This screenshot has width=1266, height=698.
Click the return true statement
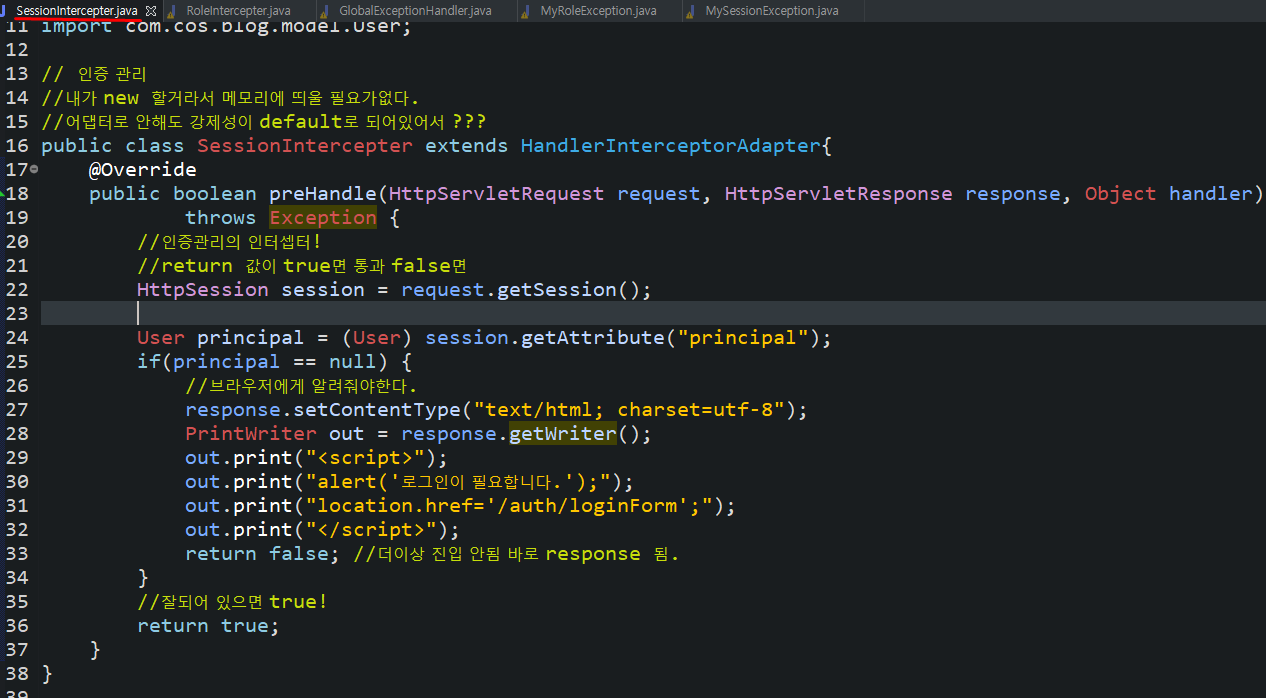point(208,625)
